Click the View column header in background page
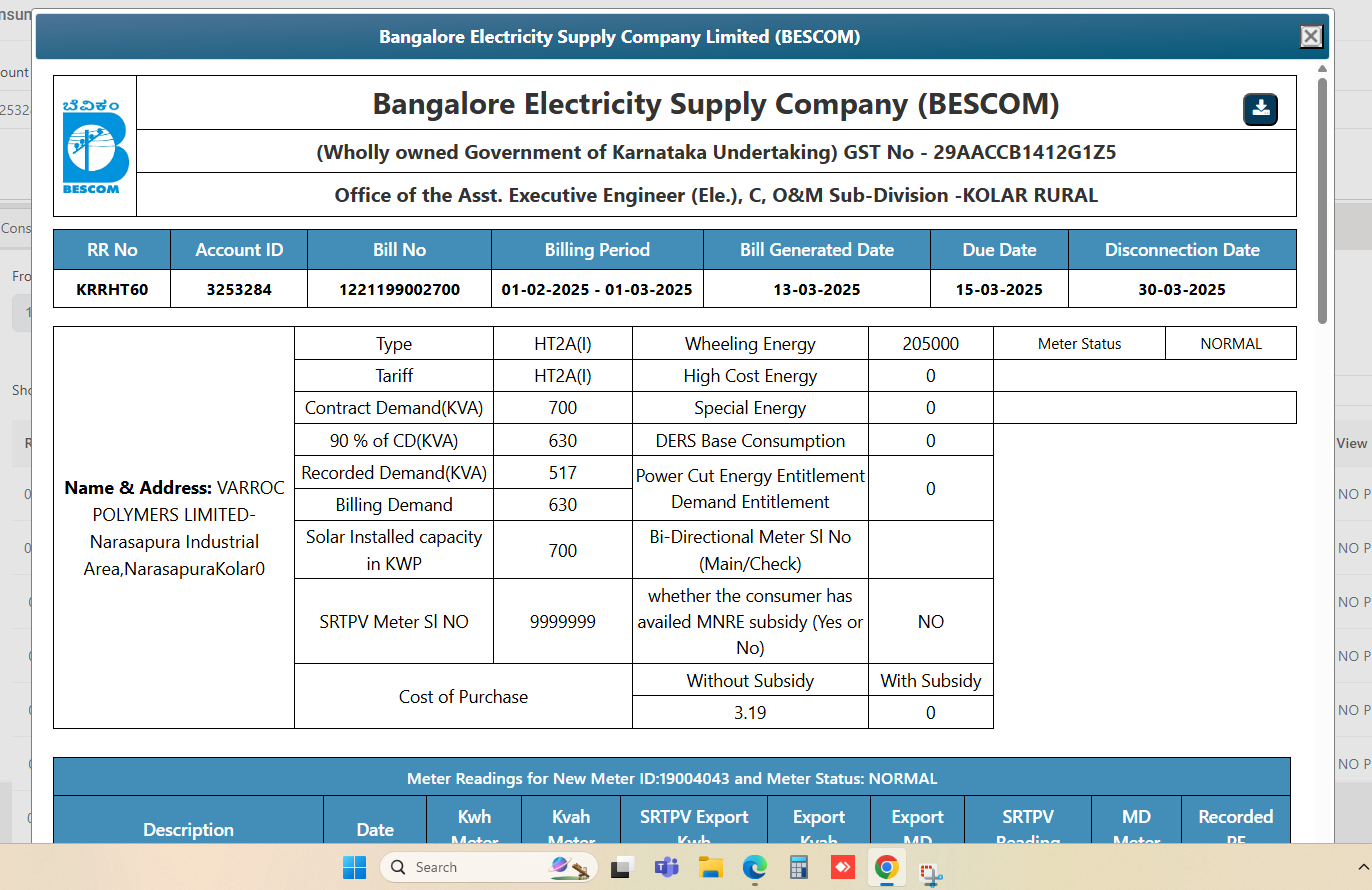This screenshot has width=1372, height=890. point(1351,443)
